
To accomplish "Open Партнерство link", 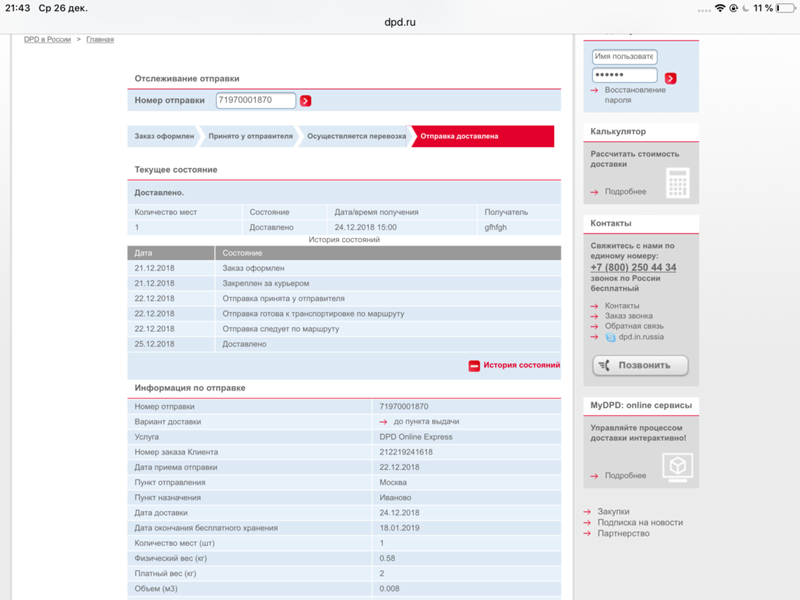I will [x=623, y=533].
